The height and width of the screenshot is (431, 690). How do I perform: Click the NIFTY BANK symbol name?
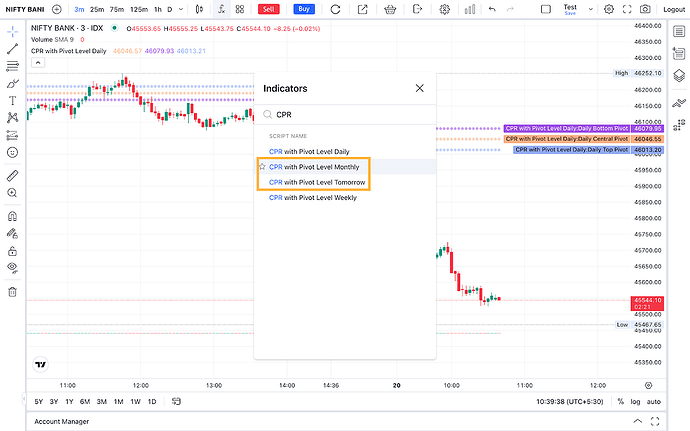point(25,9)
